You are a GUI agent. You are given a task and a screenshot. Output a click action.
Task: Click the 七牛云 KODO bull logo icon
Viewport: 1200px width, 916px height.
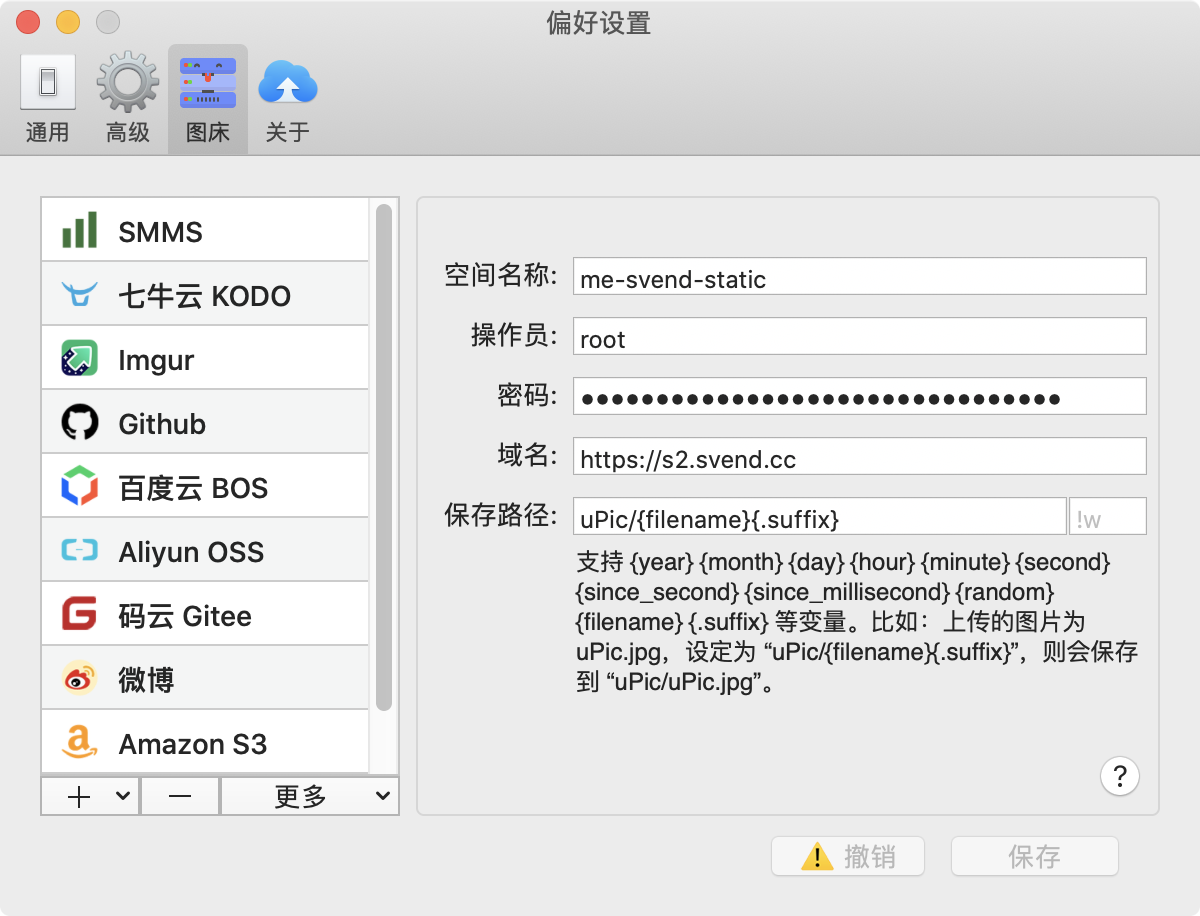click(x=80, y=295)
